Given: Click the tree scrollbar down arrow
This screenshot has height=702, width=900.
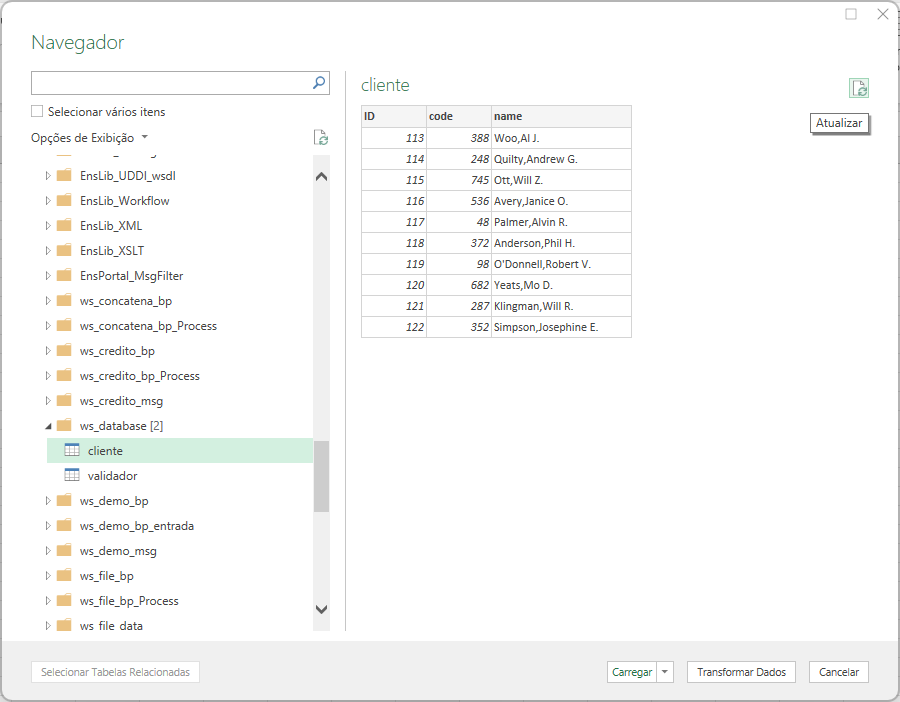Looking at the screenshot, I should click(321, 608).
